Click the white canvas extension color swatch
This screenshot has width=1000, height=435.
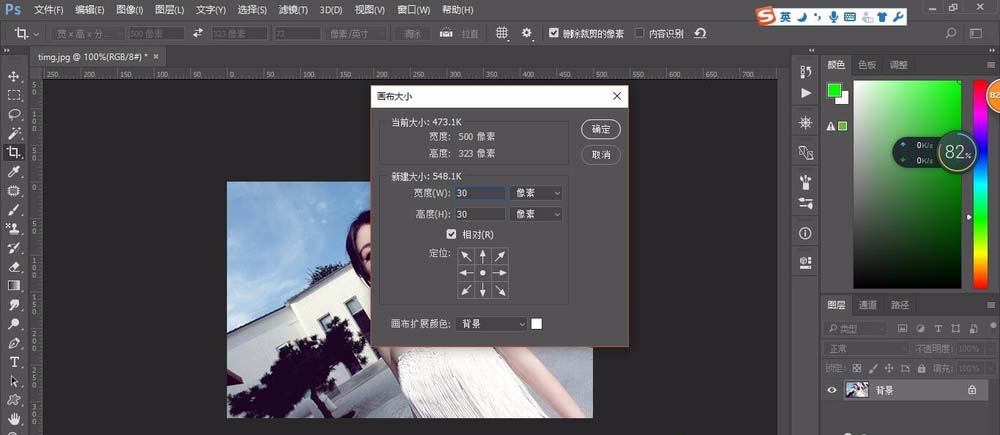coord(537,323)
